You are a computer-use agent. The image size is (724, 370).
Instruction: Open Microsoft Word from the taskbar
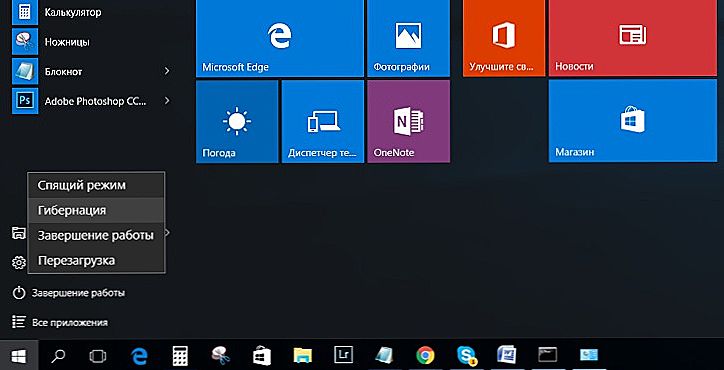click(507, 356)
